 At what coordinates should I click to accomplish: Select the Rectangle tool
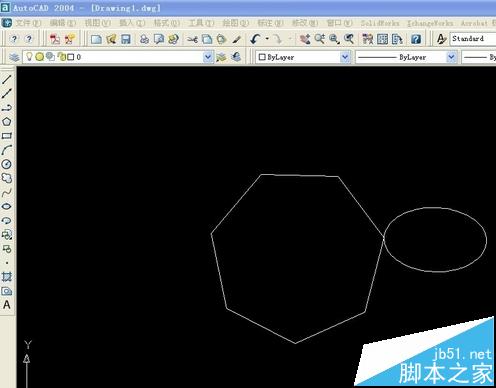[x=7, y=136]
